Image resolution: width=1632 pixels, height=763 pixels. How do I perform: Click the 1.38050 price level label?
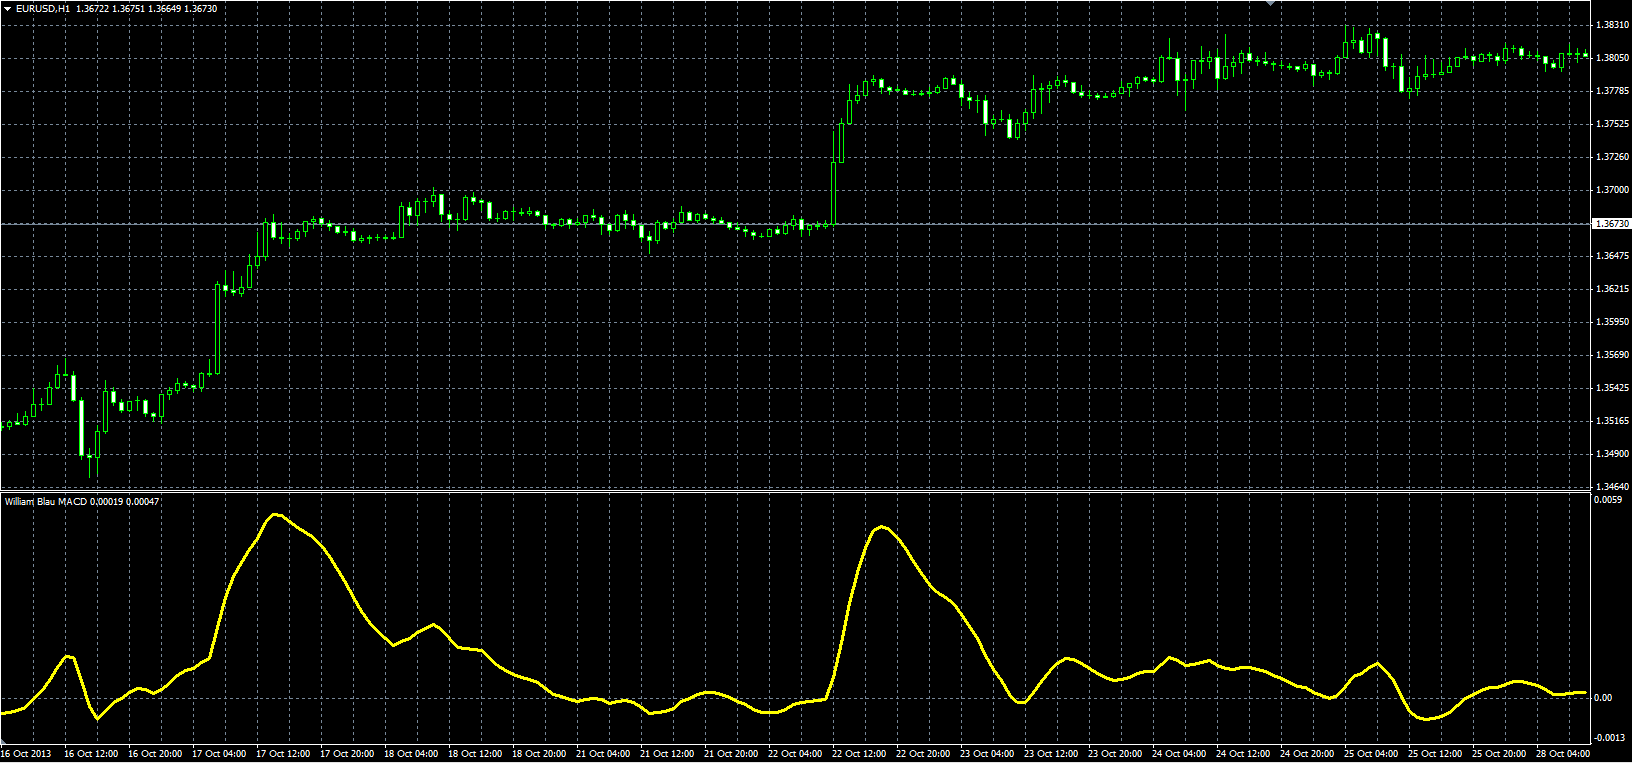[x=1612, y=58]
